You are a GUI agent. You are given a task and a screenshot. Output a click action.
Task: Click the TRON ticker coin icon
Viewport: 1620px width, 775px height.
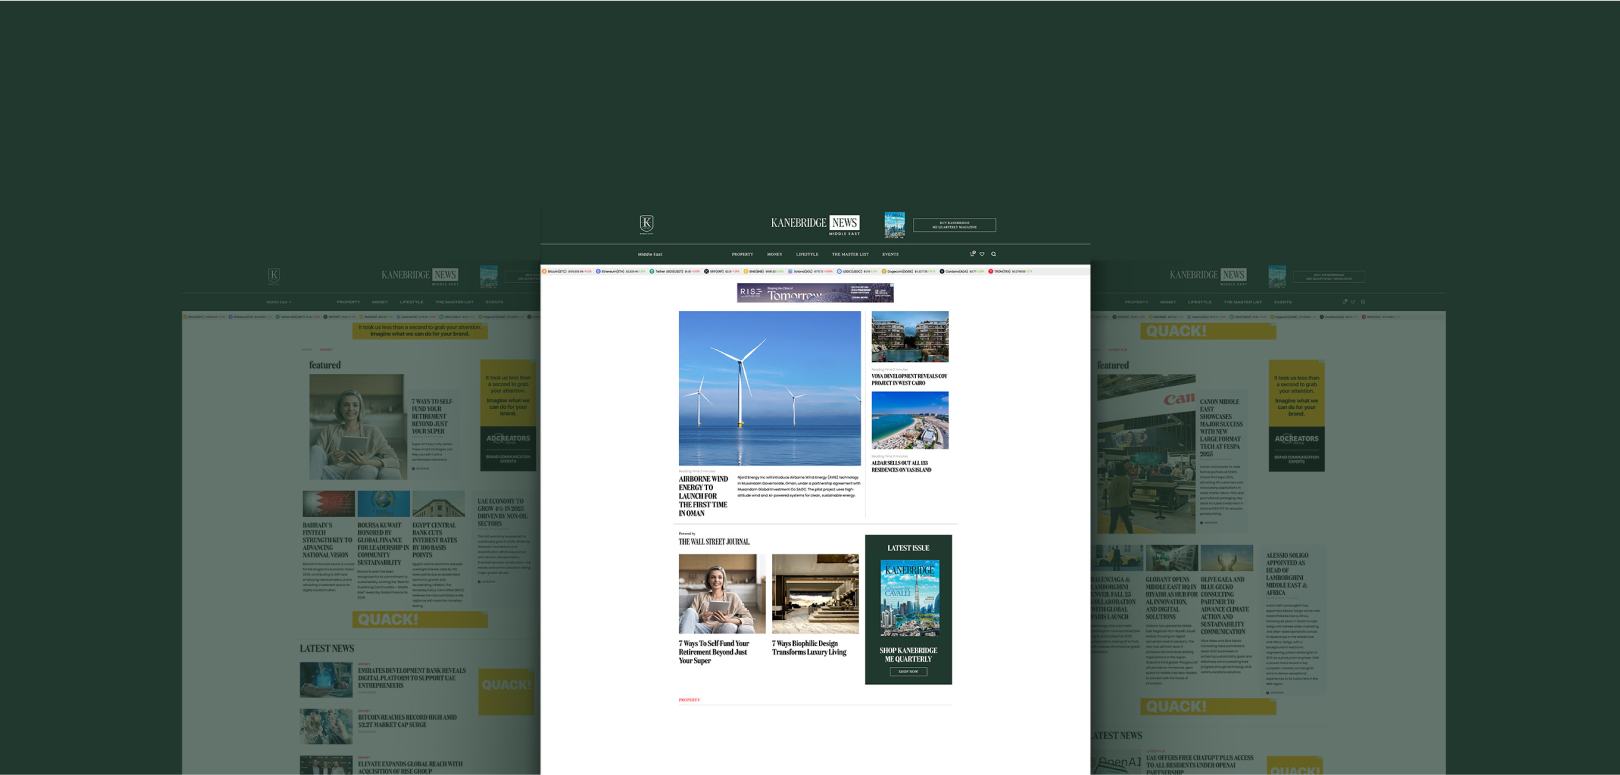991,271
